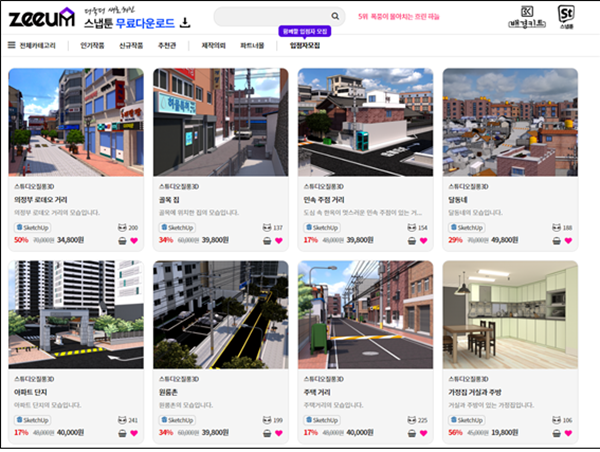Click the Zeeum logo
The width and height of the screenshot is (600, 452).
(41, 16)
